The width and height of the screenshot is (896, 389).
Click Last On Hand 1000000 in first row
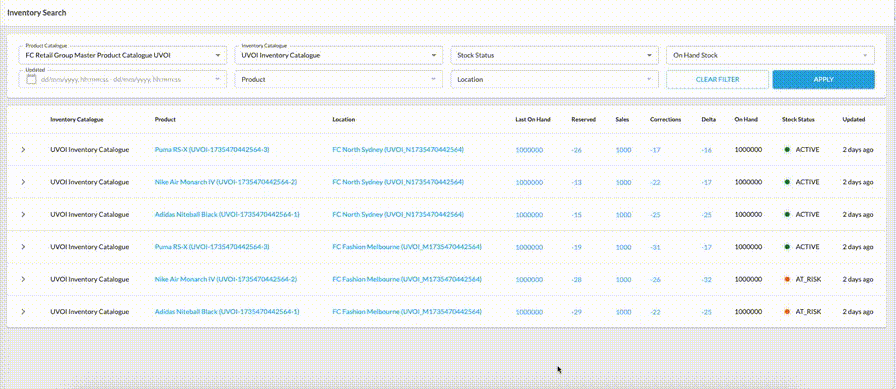529,150
